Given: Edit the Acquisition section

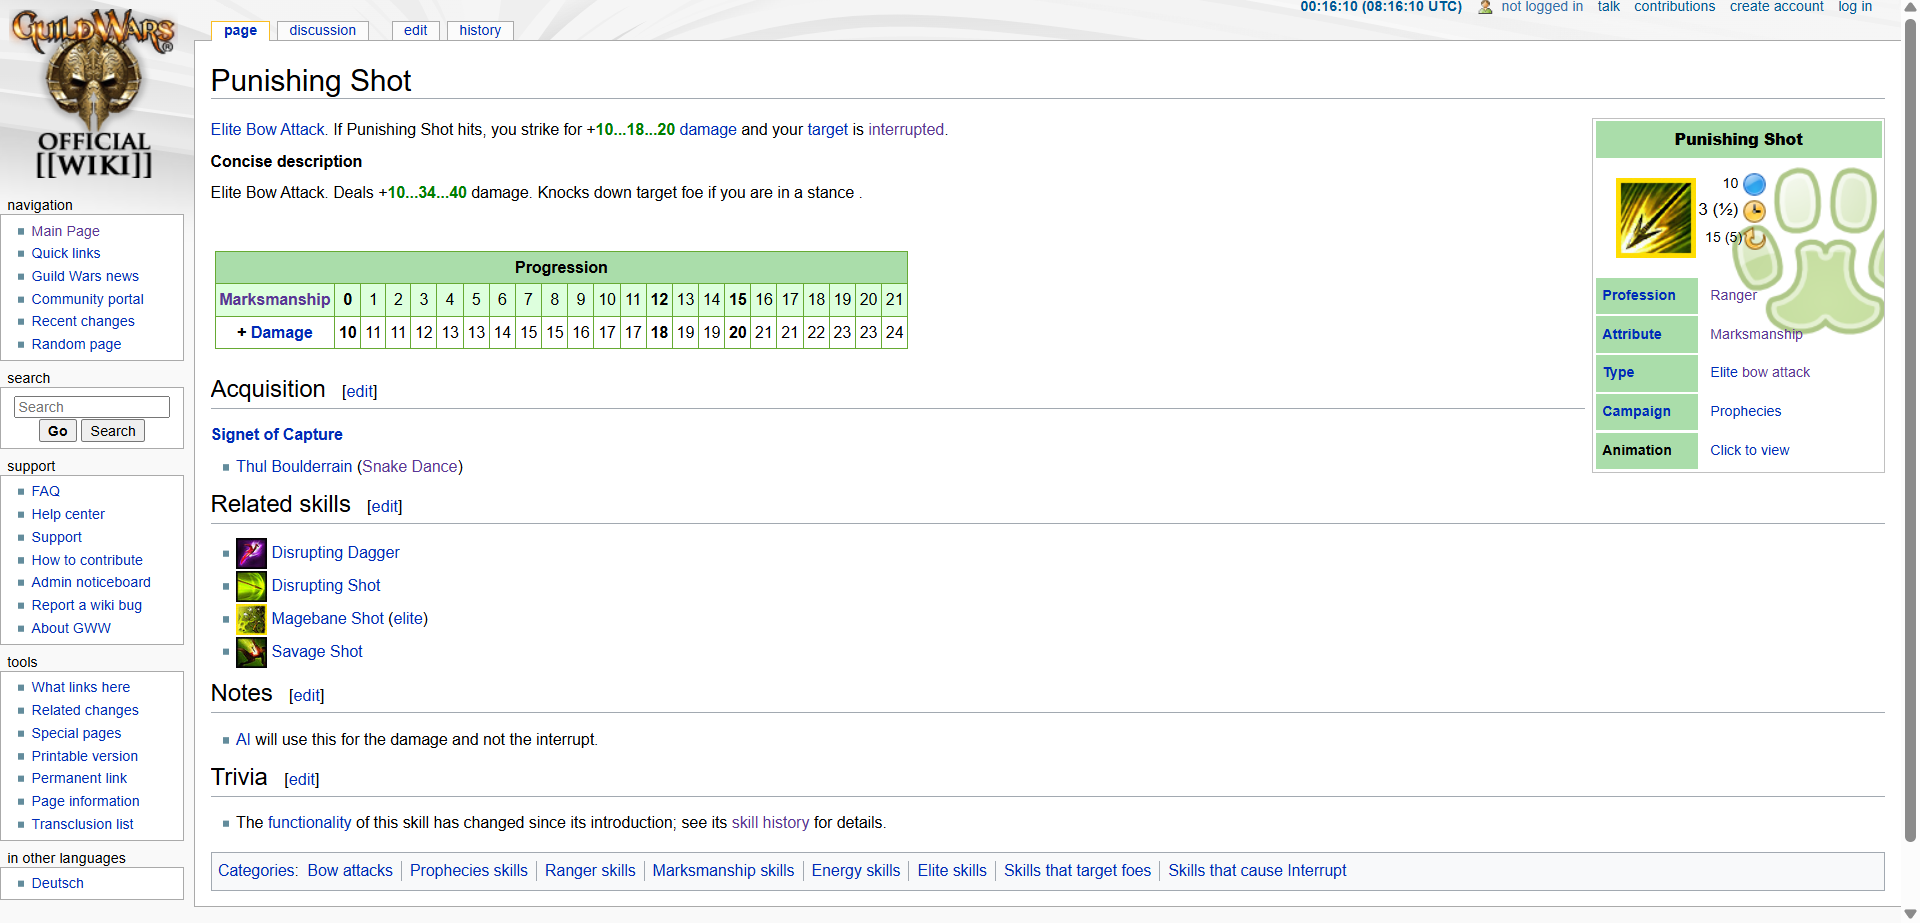Looking at the screenshot, I should coord(360,392).
